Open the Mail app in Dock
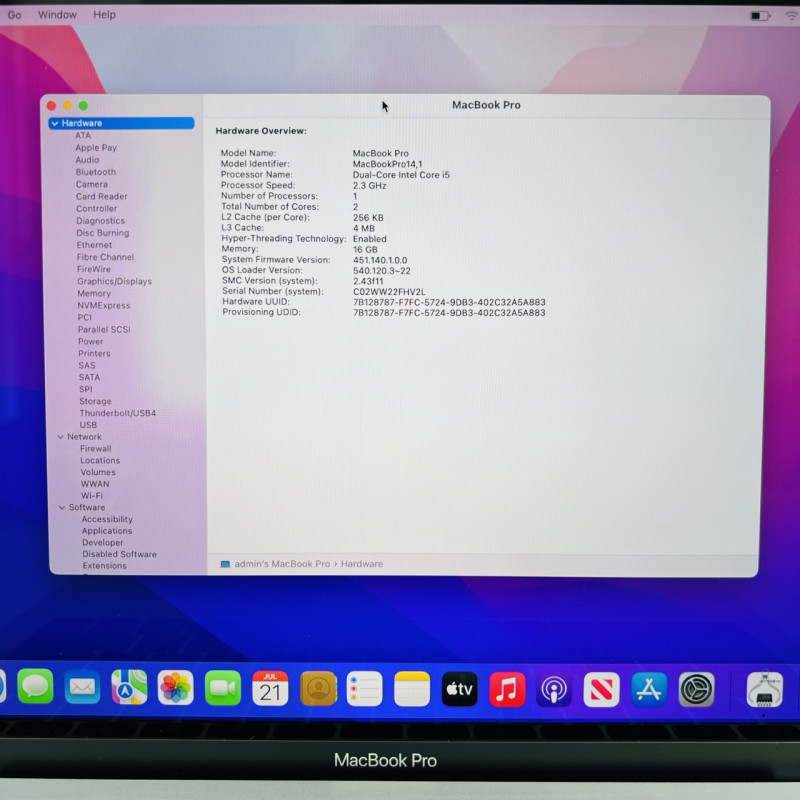The width and height of the screenshot is (800, 800). (82, 687)
